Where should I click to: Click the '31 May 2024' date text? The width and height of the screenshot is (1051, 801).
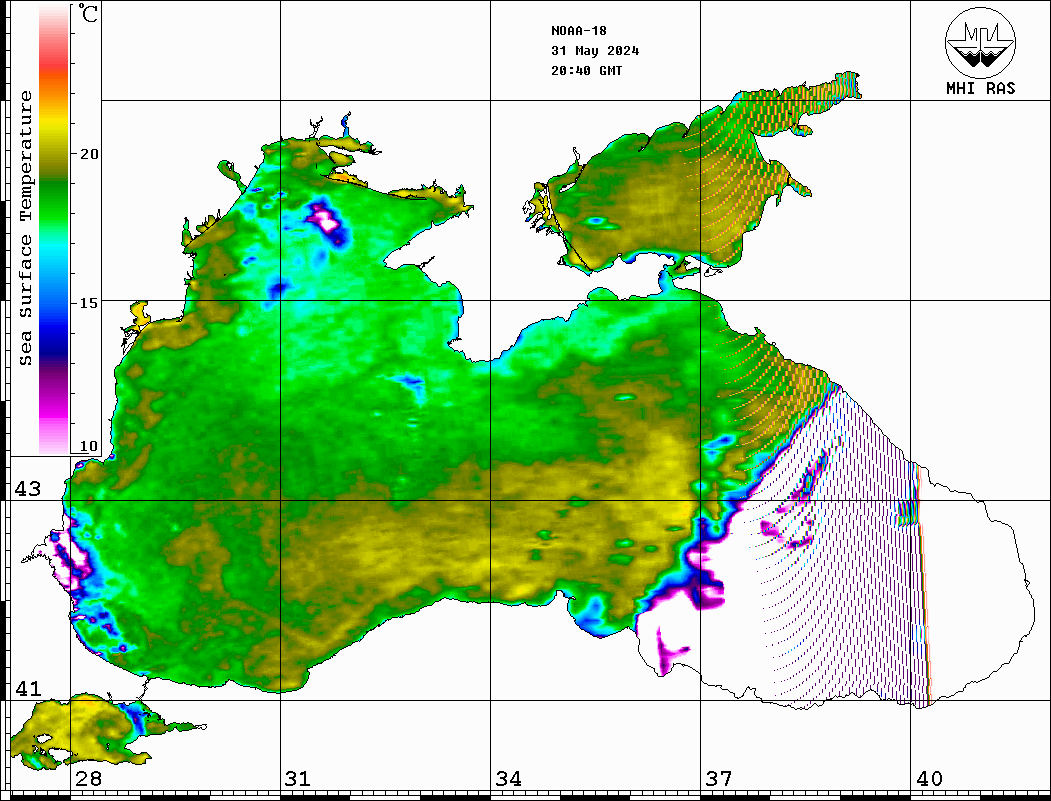pyautogui.click(x=595, y=51)
